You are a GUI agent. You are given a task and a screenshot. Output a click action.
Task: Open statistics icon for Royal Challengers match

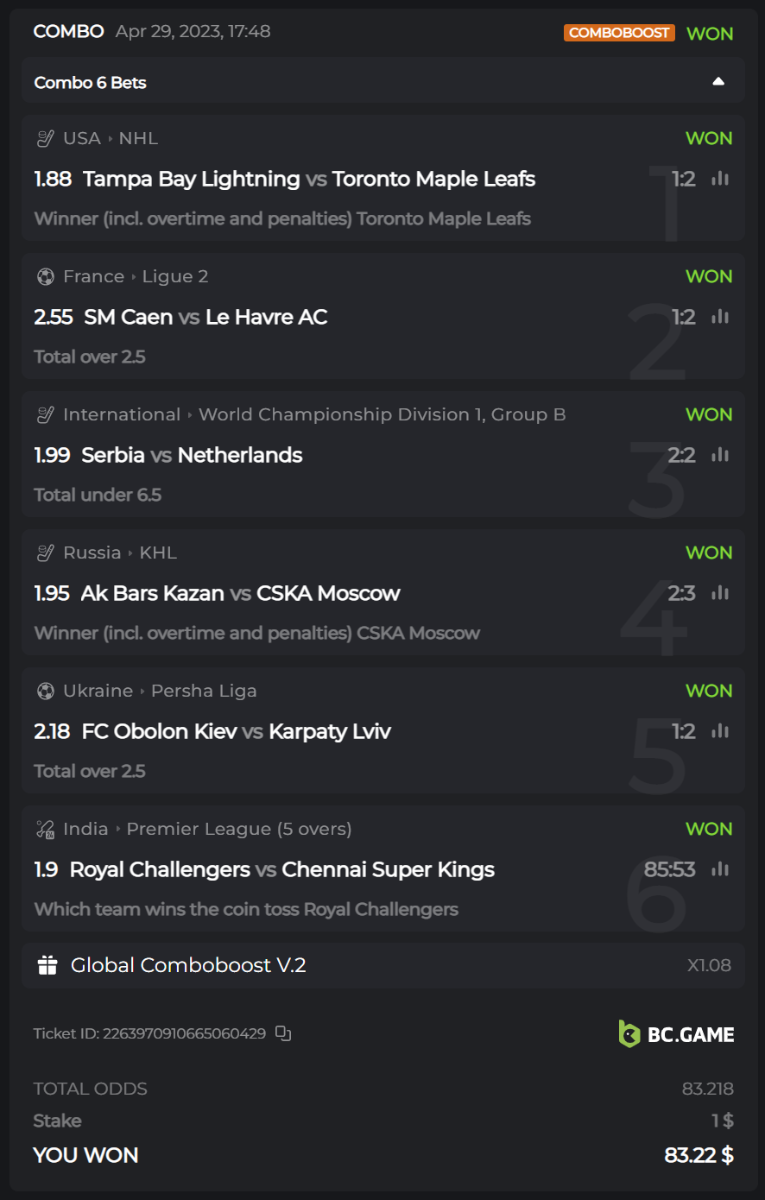tap(720, 869)
